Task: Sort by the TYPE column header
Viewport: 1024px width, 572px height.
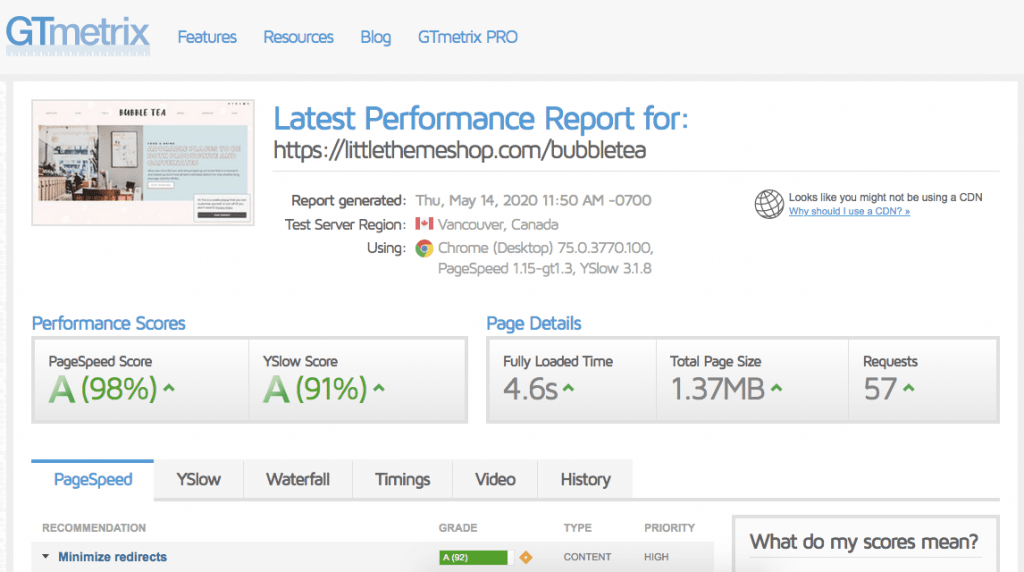Action: [x=577, y=528]
